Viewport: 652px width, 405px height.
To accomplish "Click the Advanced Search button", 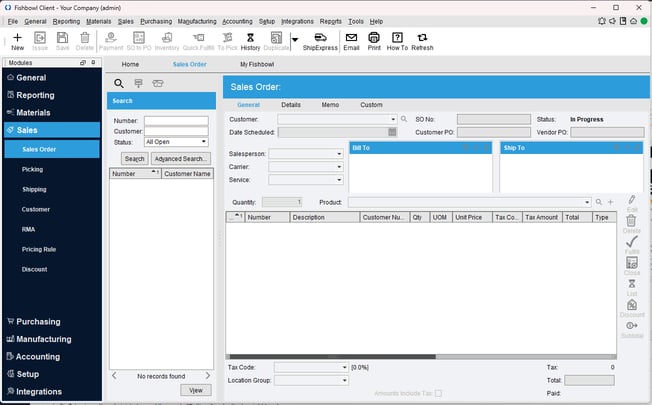I will pos(180,159).
